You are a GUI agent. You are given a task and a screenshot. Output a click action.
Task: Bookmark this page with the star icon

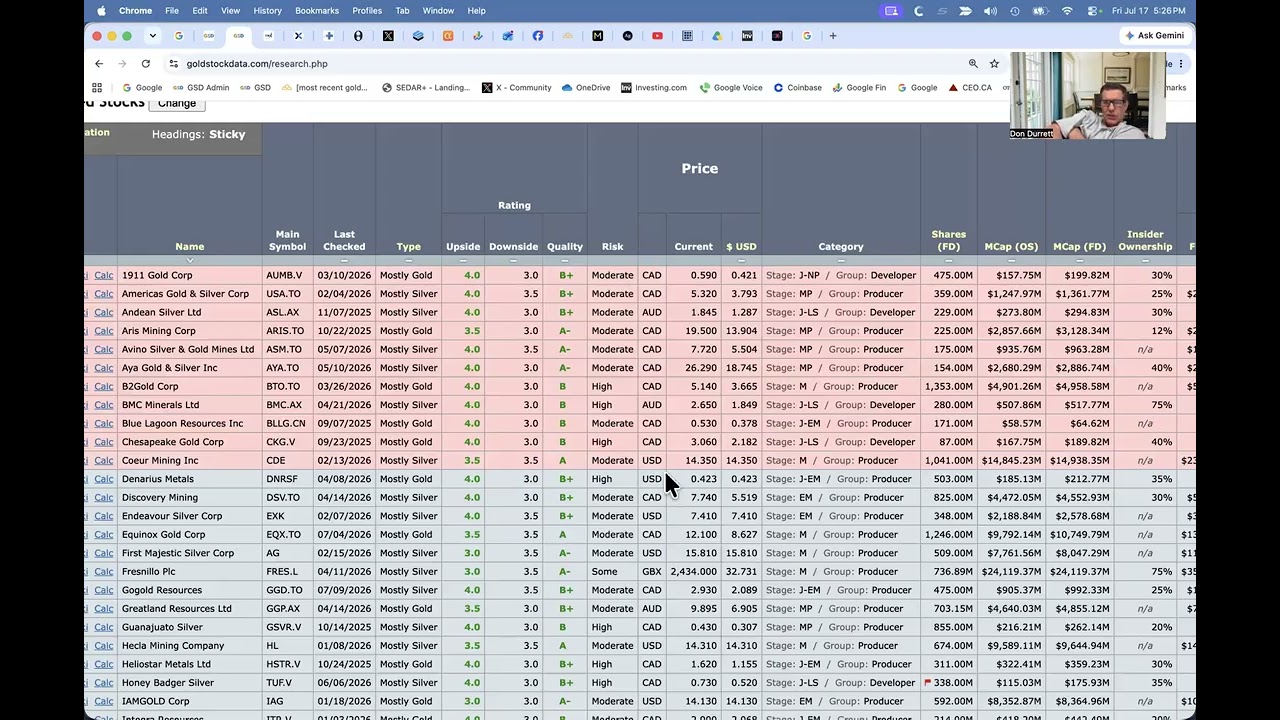point(994,63)
